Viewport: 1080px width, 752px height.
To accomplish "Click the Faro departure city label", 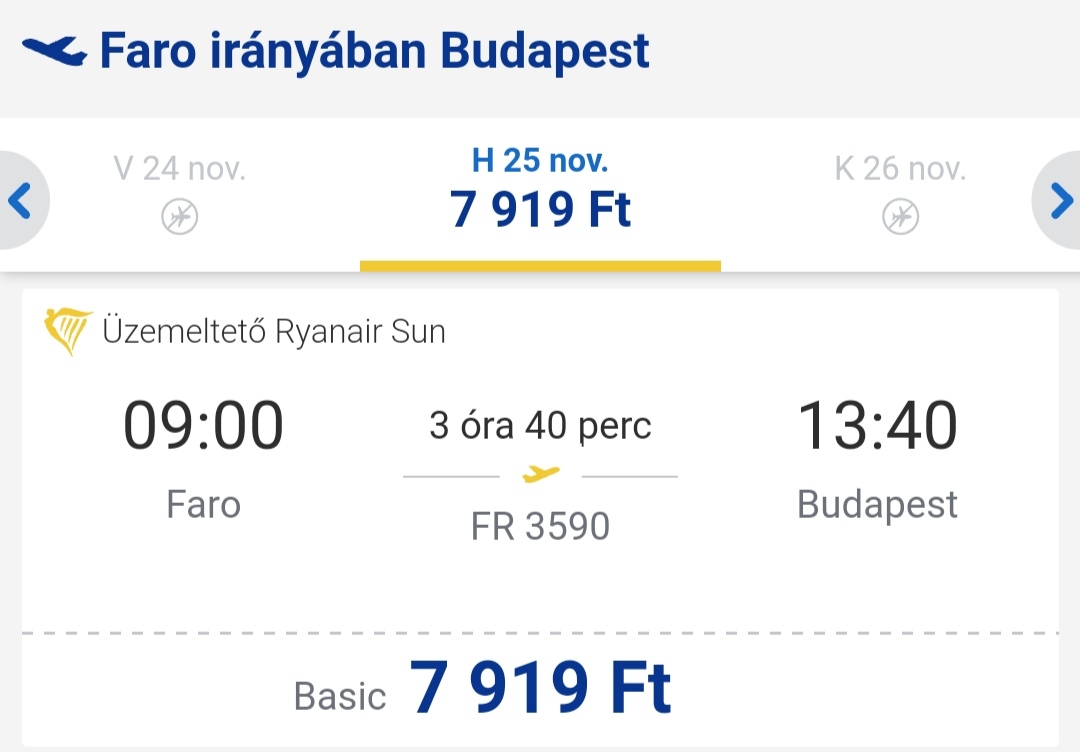I will pos(203,505).
